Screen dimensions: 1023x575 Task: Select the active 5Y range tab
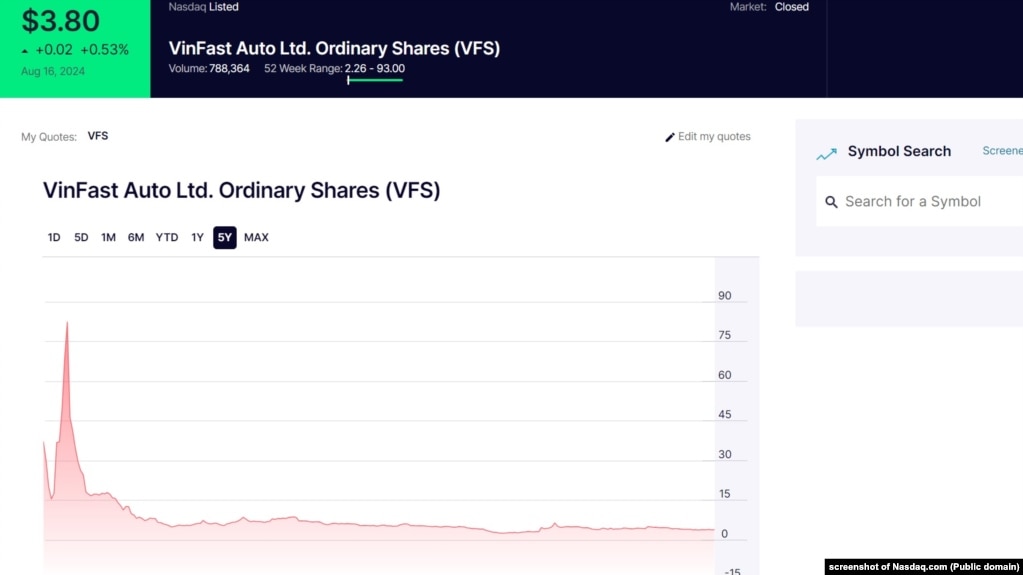(x=224, y=238)
